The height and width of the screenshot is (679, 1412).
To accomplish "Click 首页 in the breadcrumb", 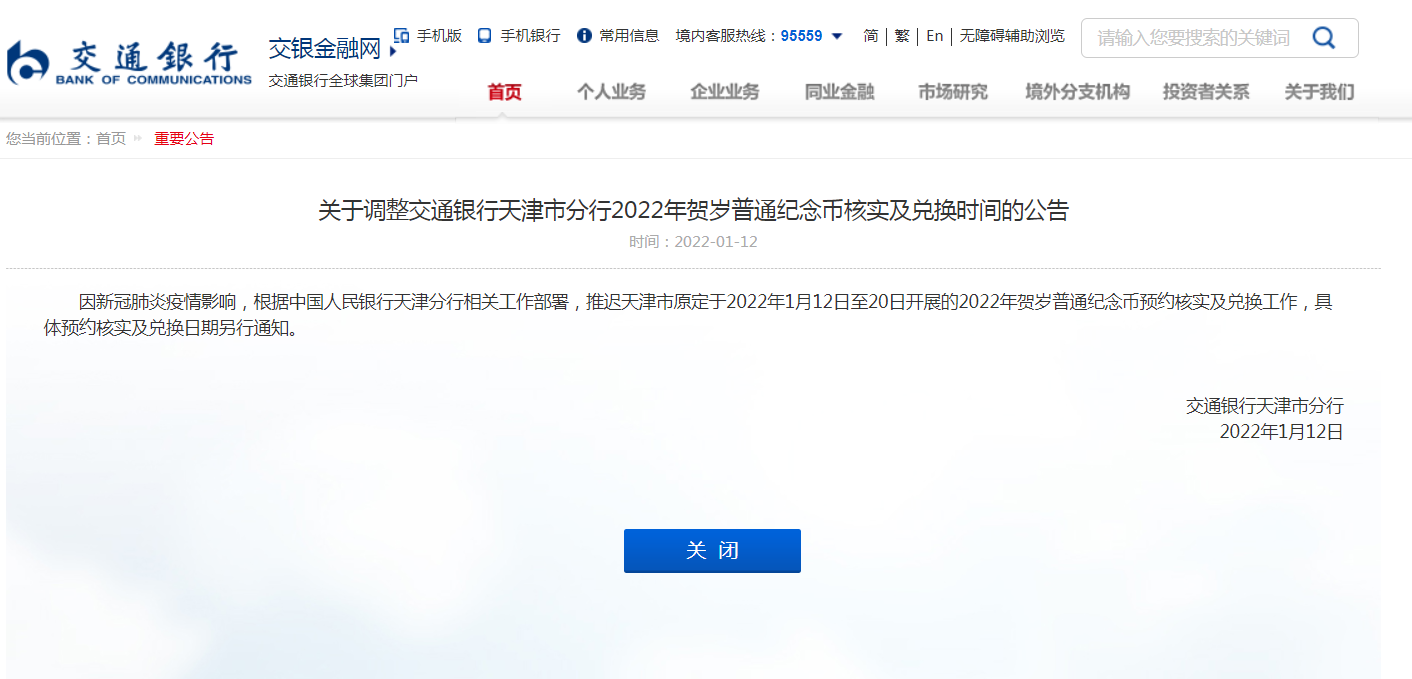I will coord(111,139).
